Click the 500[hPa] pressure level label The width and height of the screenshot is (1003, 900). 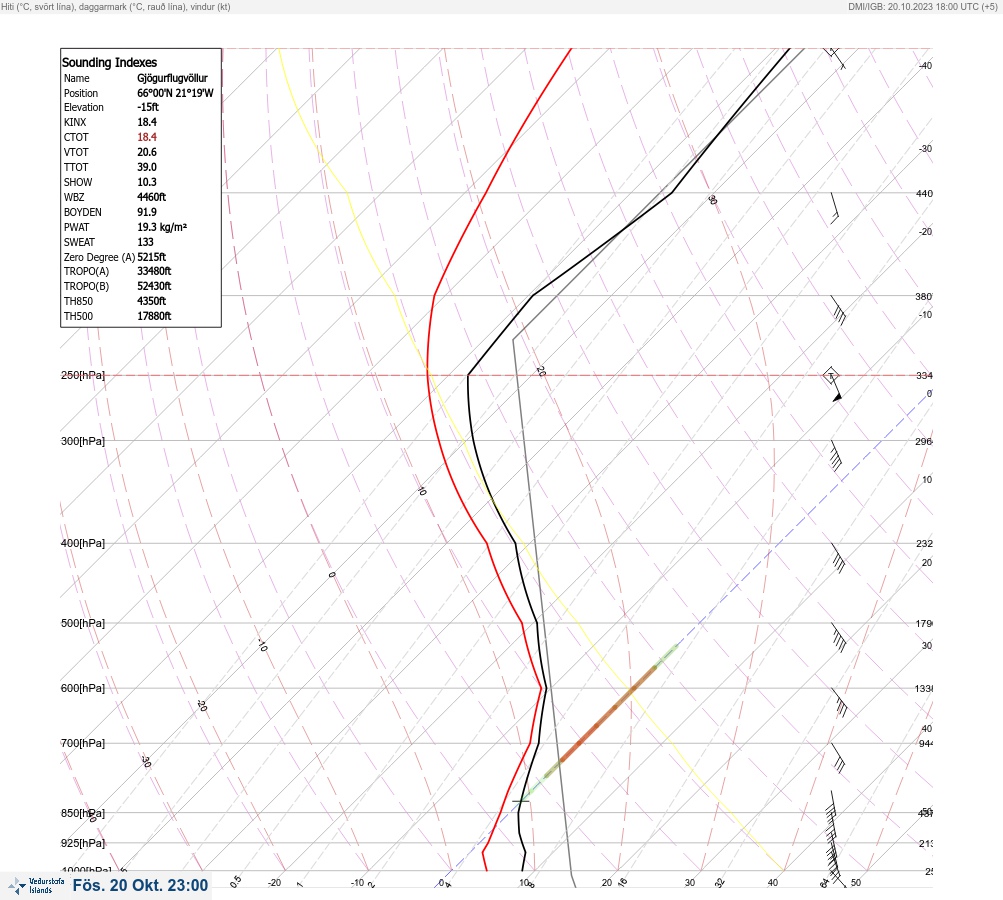pyautogui.click(x=83, y=623)
